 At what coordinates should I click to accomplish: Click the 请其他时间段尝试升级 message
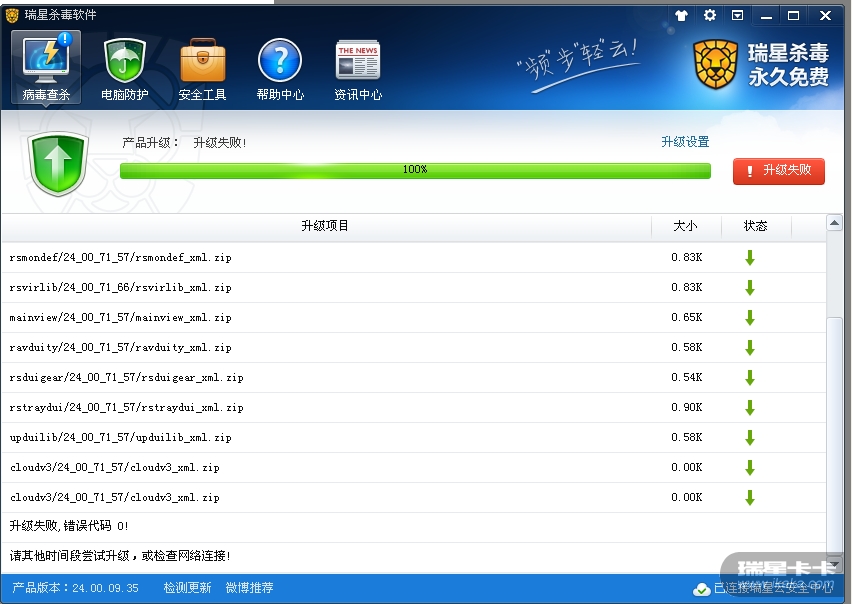point(120,556)
